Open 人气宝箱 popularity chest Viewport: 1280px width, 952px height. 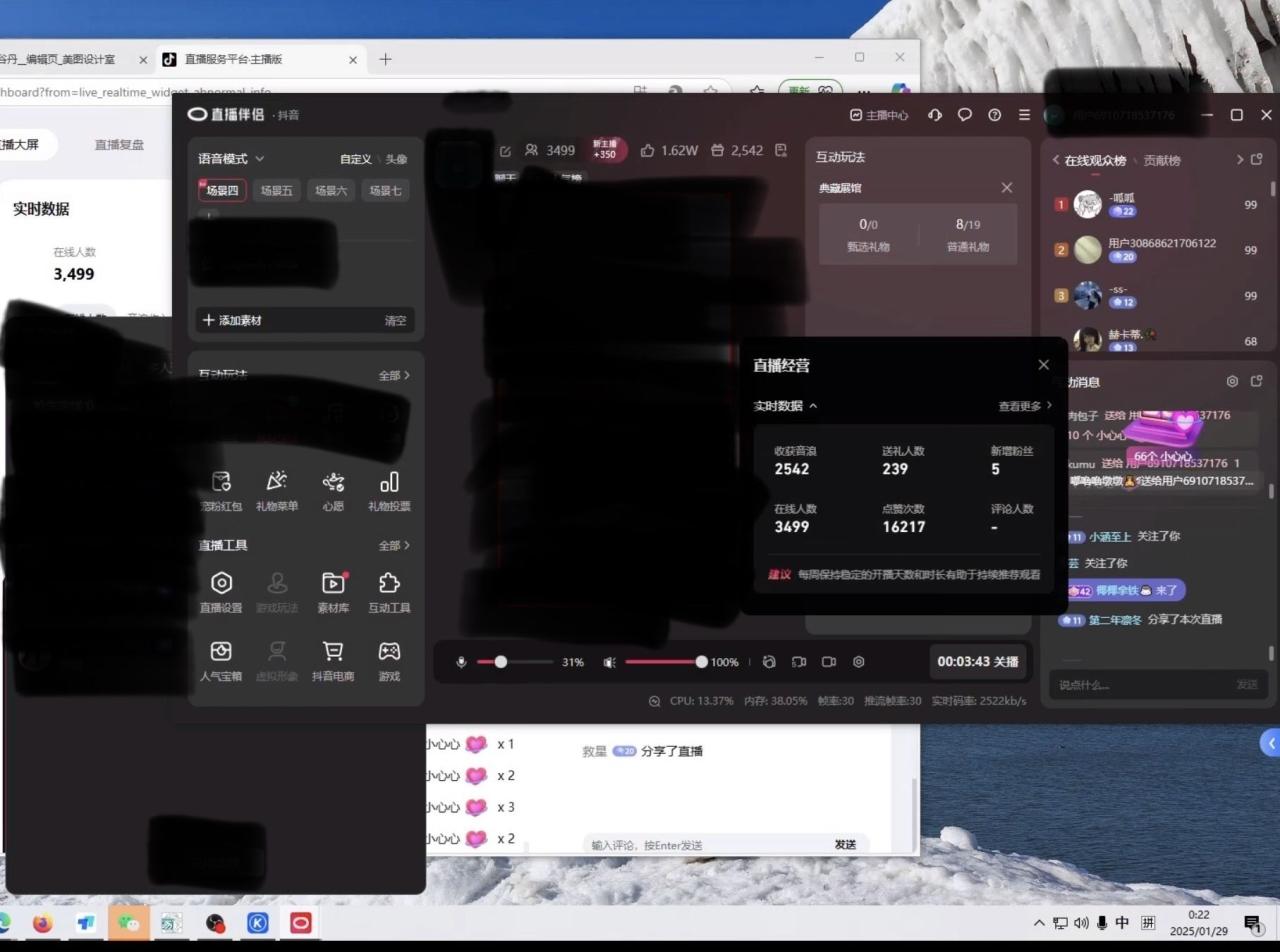(x=221, y=652)
